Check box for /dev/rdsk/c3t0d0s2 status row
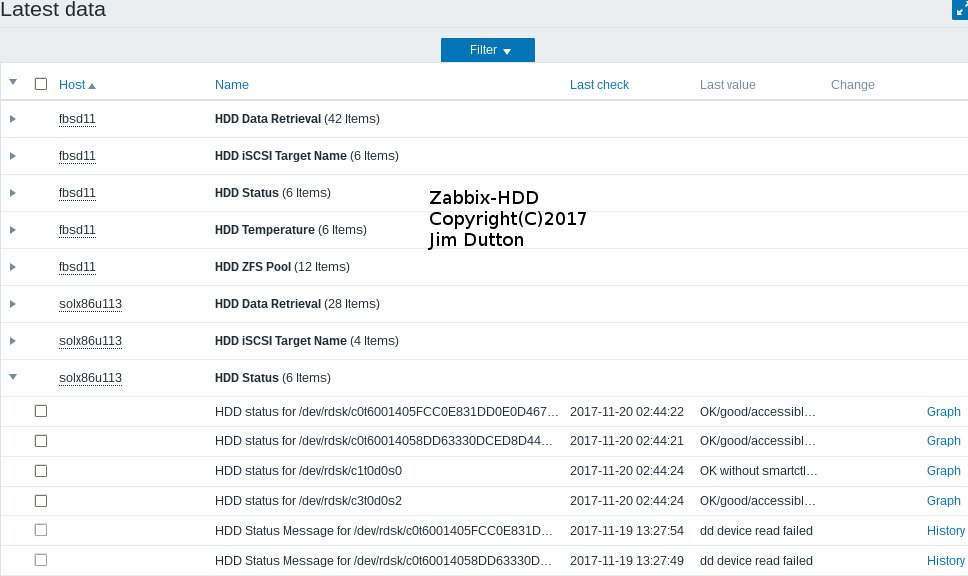968x576 pixels. click(x=41, y=501)
